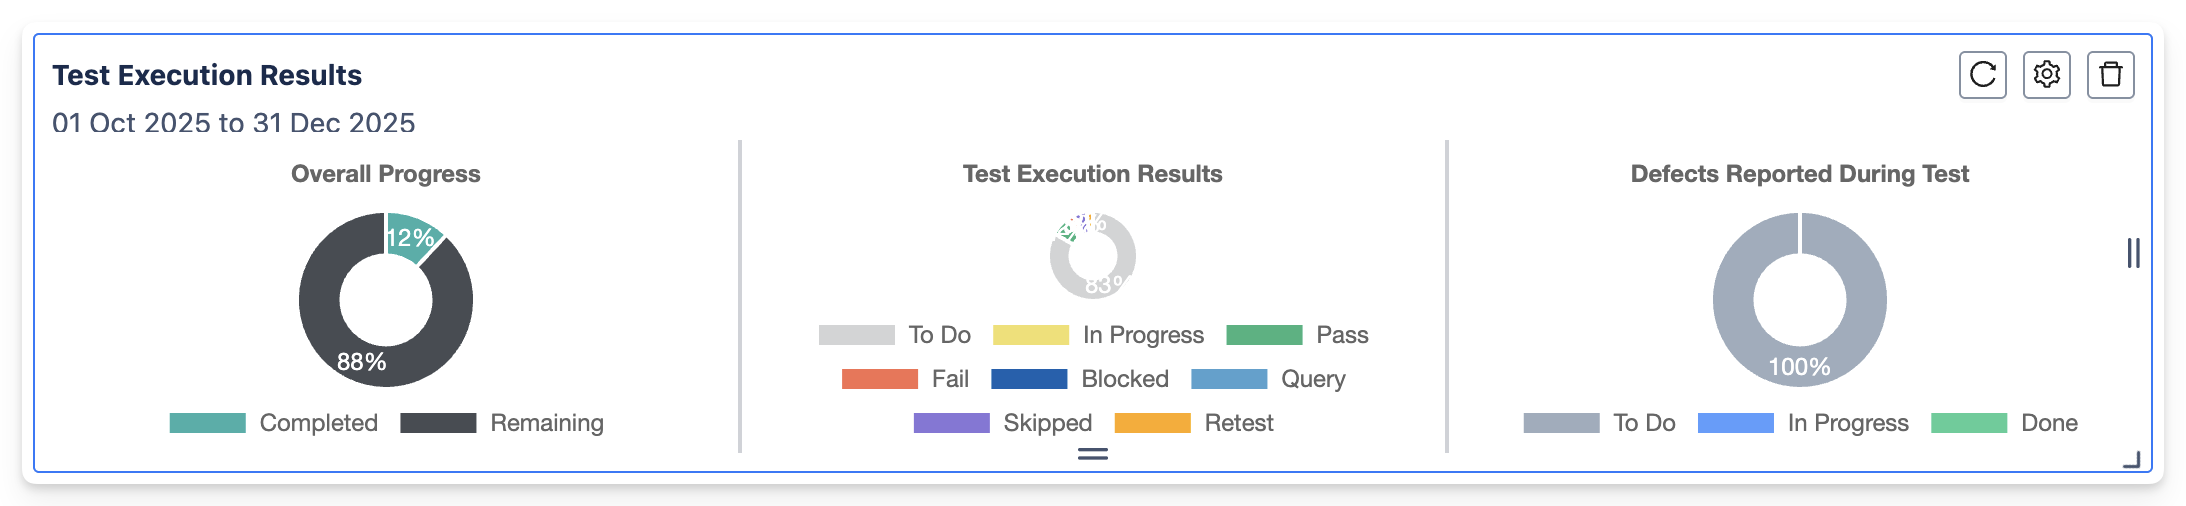Toggle the Fail legend item

point(905,379)
